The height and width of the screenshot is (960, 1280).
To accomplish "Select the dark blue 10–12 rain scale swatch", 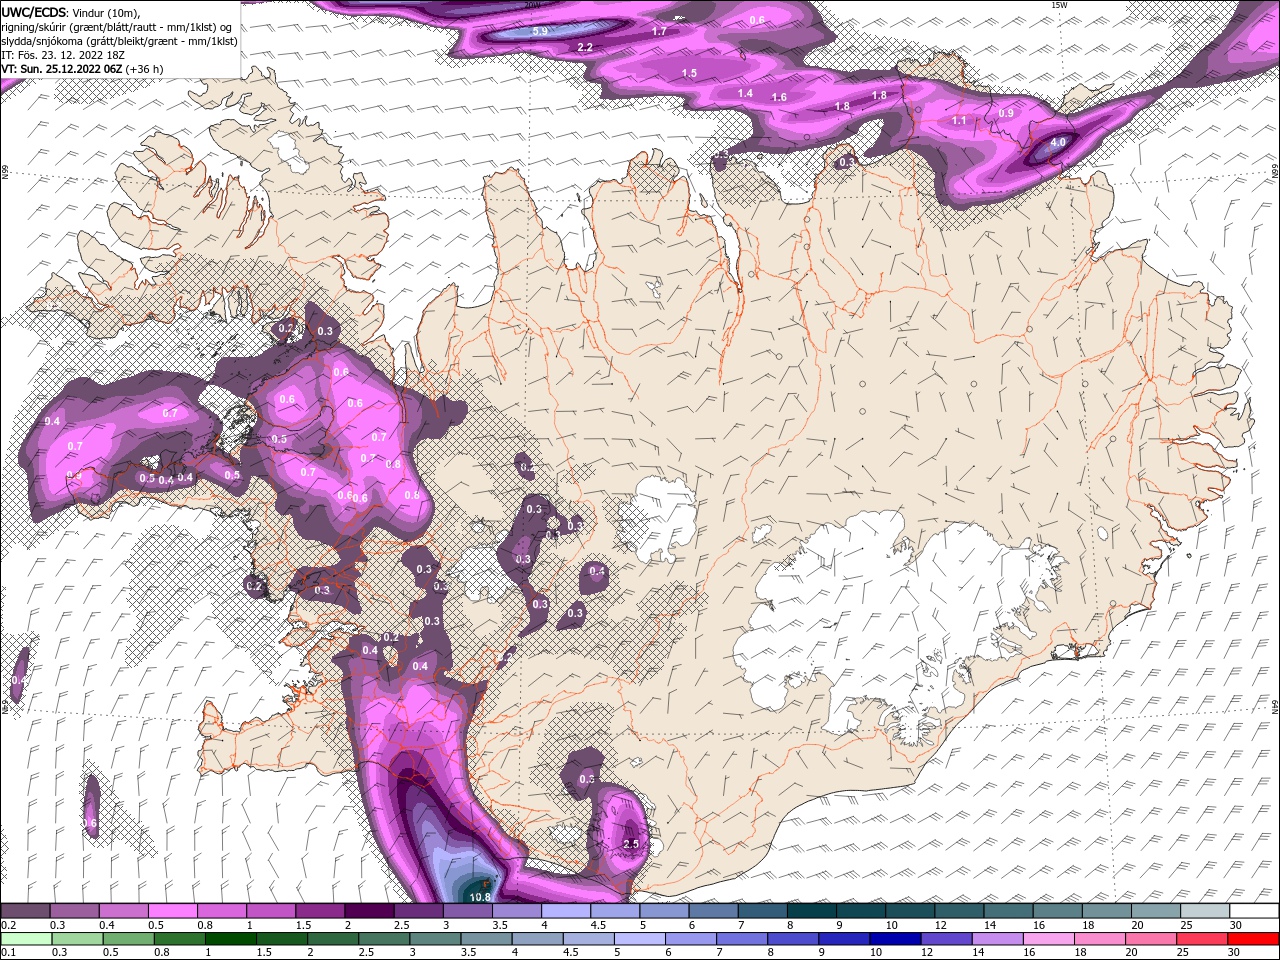I will (x=895, y=938).
